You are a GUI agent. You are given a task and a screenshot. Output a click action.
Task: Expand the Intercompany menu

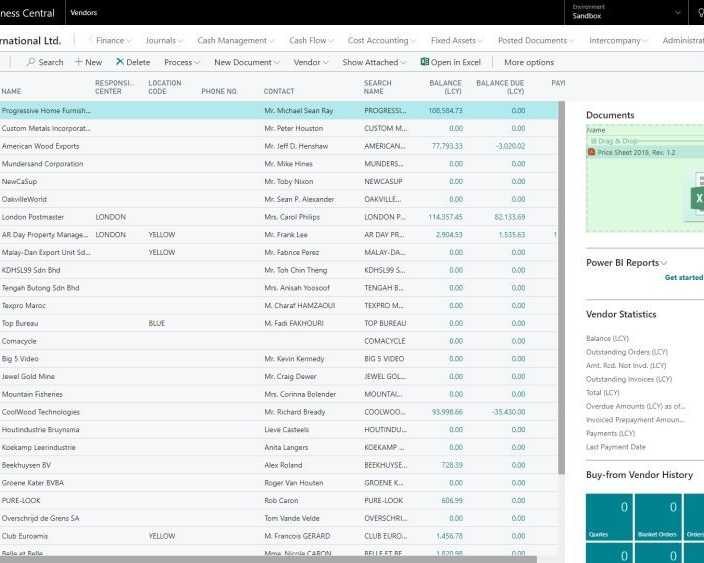pyautogui.click(x=618, y=40)
